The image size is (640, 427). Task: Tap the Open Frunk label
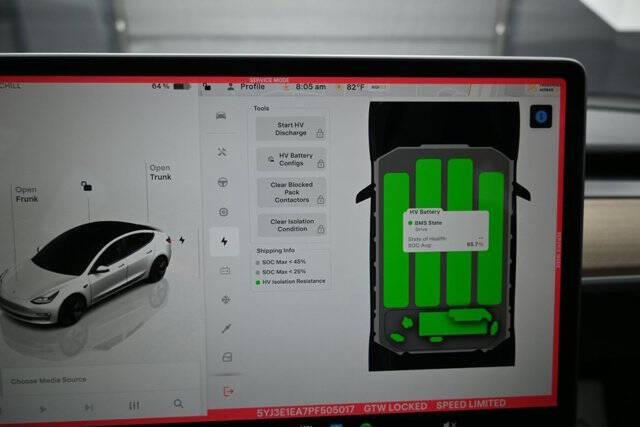click(x=27, y=194)
